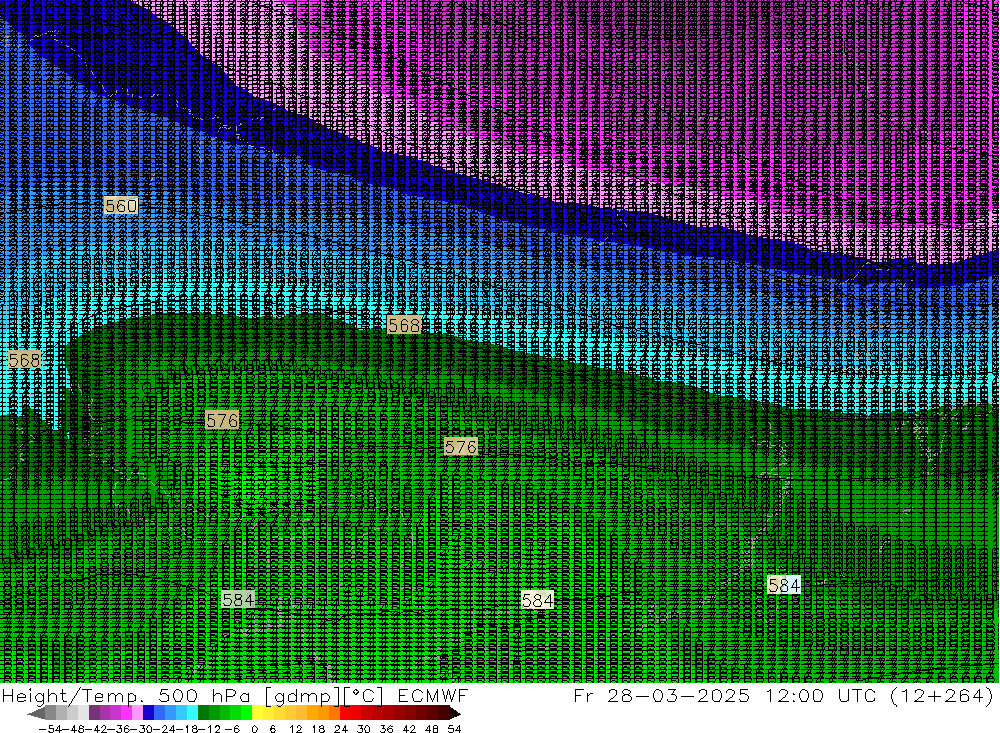Click the dark maroon right arrow of scale

pos(455,714)
